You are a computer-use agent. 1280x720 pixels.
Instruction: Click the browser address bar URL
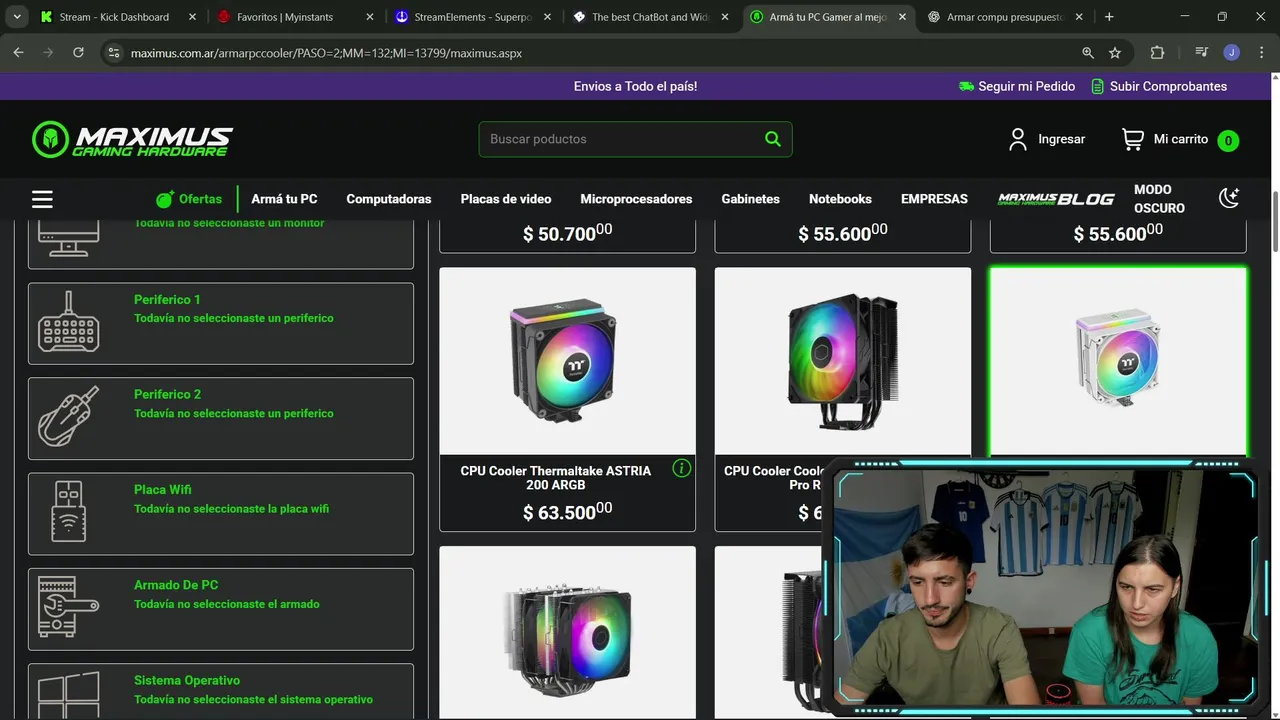coord(326,53)
